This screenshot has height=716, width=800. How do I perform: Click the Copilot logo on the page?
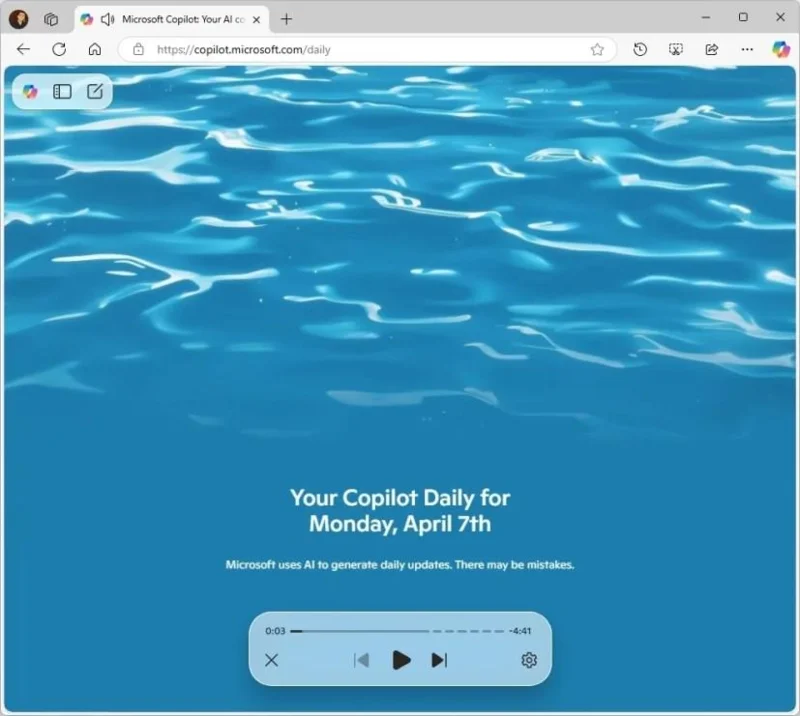pos(30,91)
